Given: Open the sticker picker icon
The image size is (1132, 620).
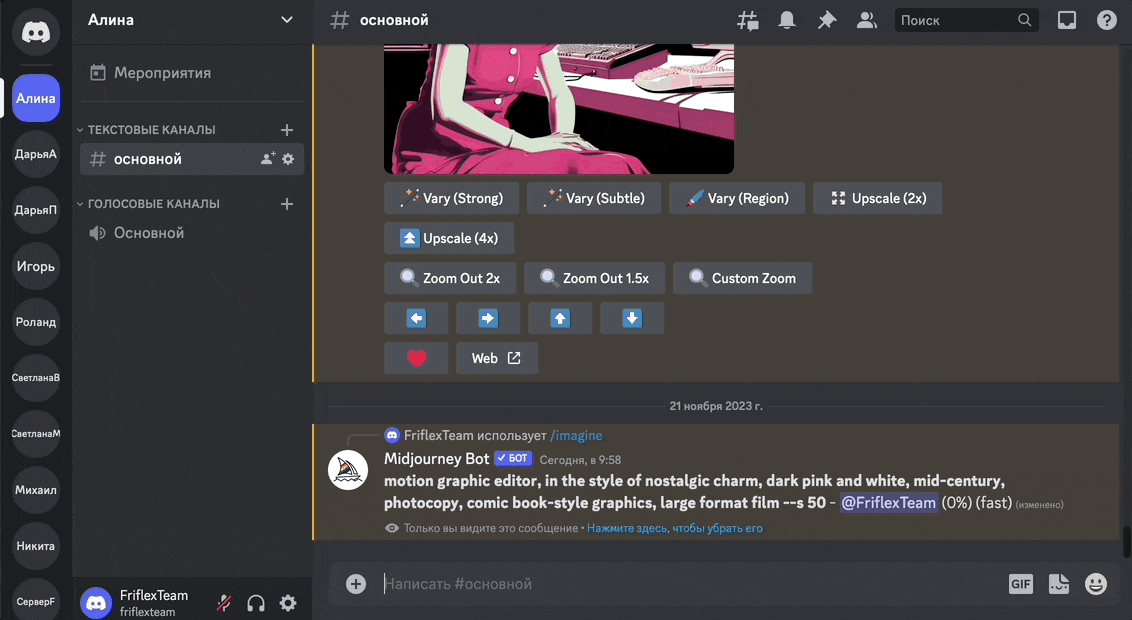Looking at the screenshot, I should [1058, 583].
